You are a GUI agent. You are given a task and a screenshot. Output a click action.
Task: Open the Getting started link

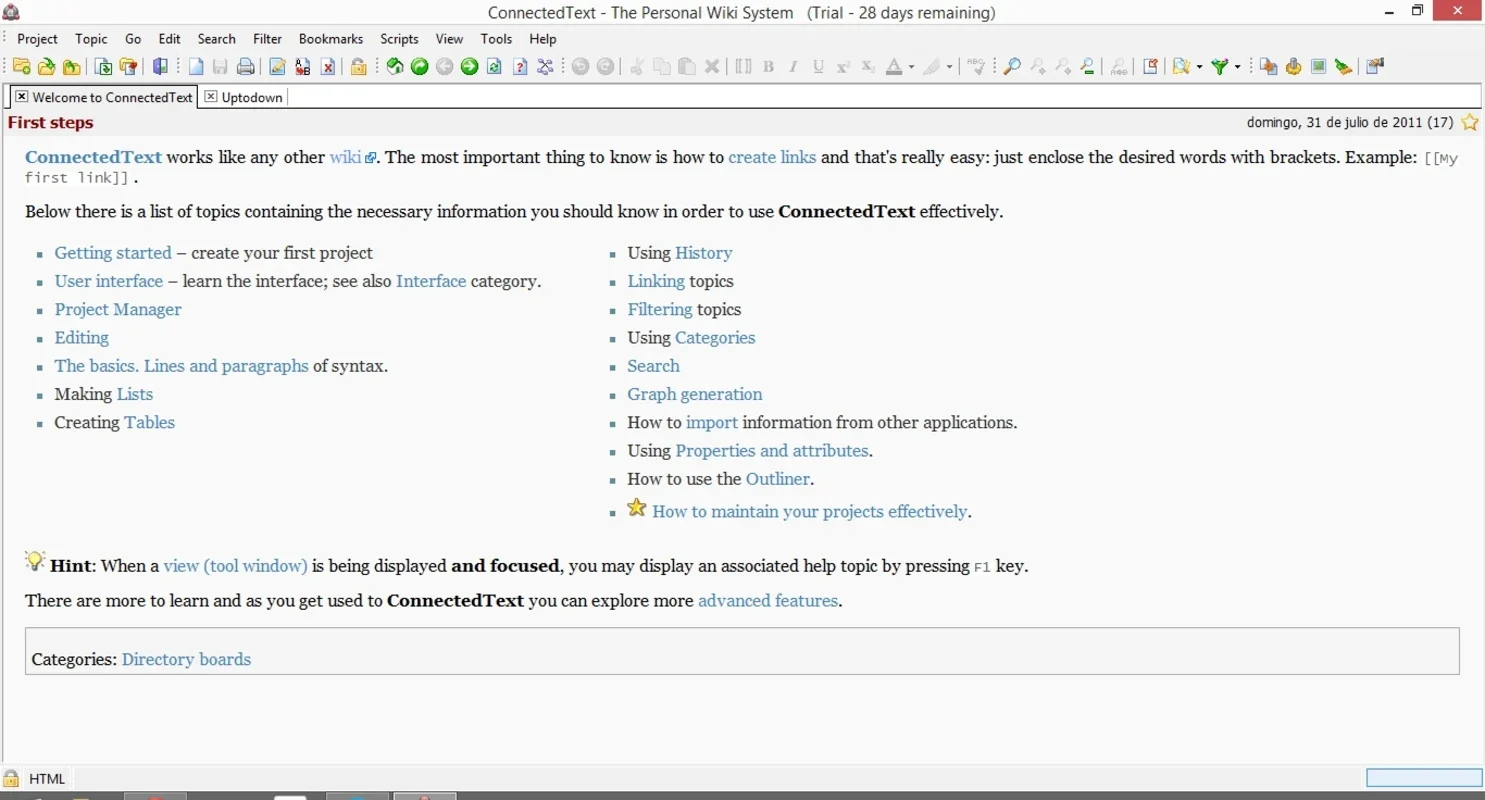pyautogui.click(x=113, y=253)
